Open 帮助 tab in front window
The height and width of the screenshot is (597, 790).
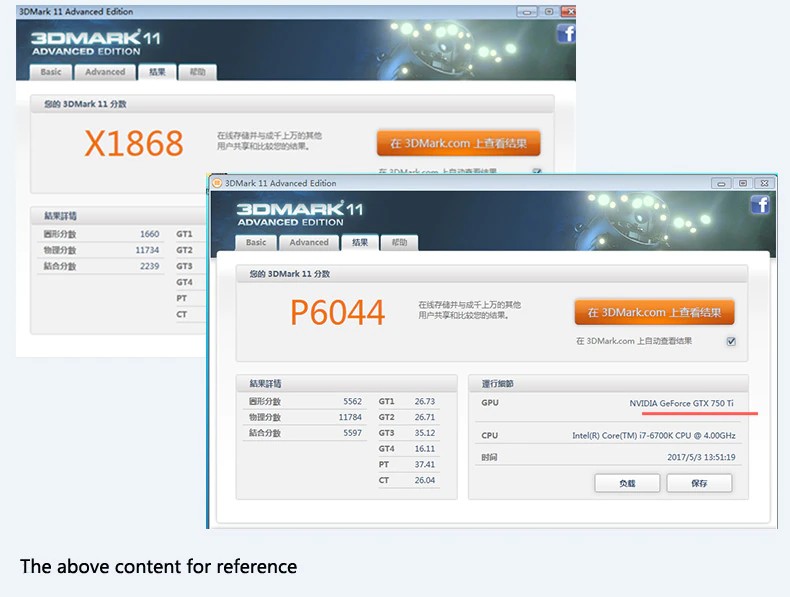(x=399, y=242)
